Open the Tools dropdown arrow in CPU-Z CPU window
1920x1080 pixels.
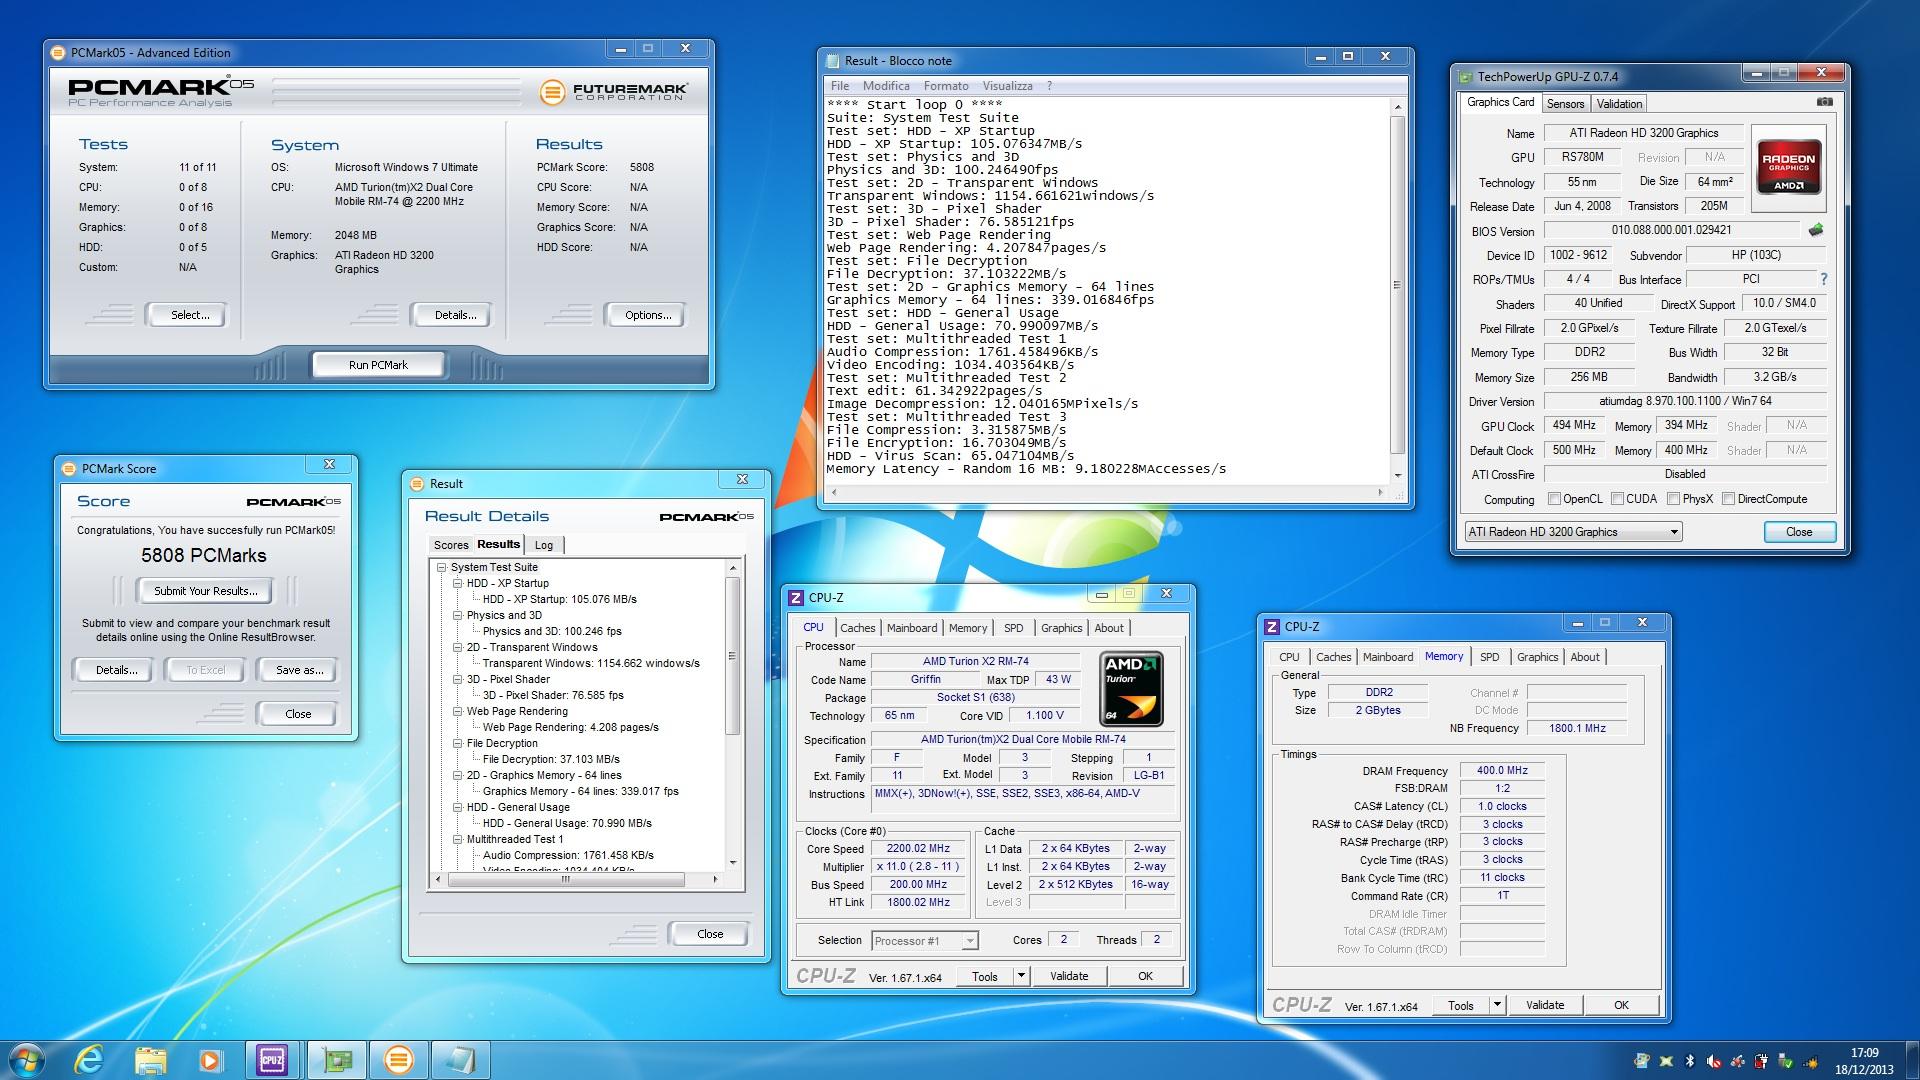point(1021,975)
